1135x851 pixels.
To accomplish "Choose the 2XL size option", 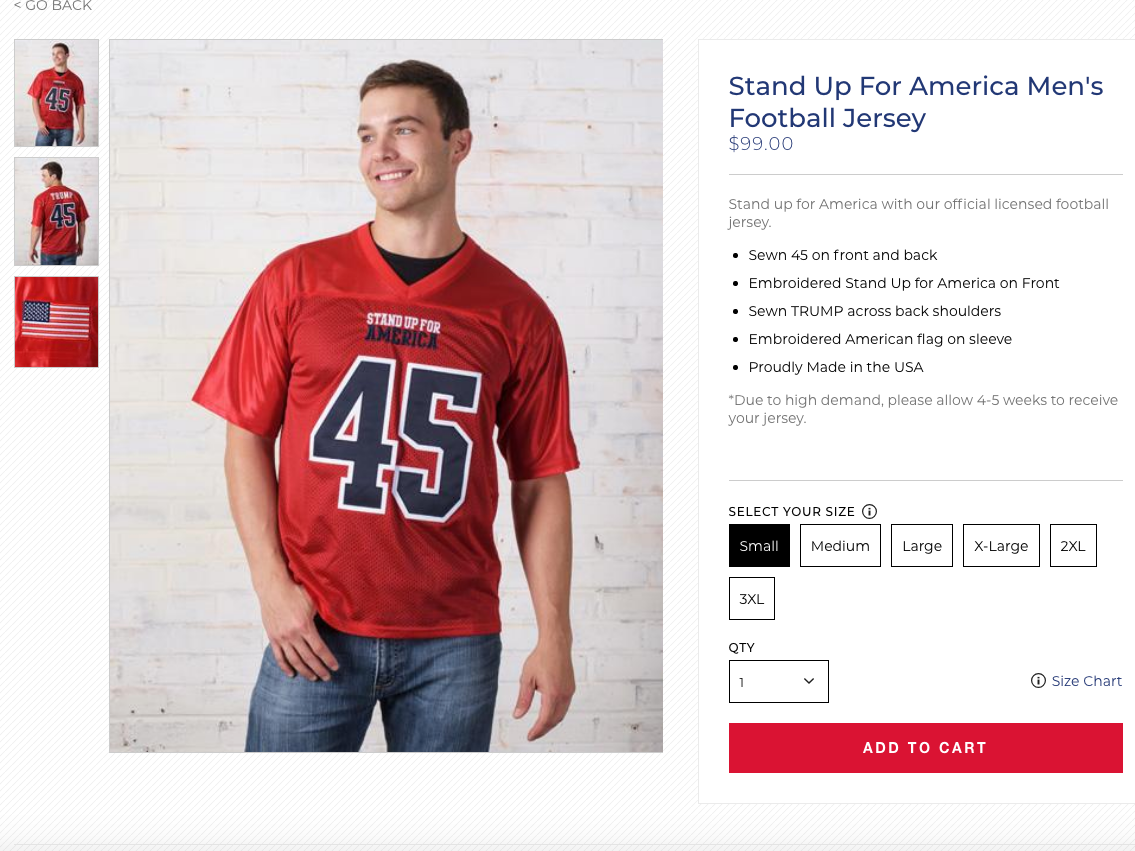I will point(1073,546).
